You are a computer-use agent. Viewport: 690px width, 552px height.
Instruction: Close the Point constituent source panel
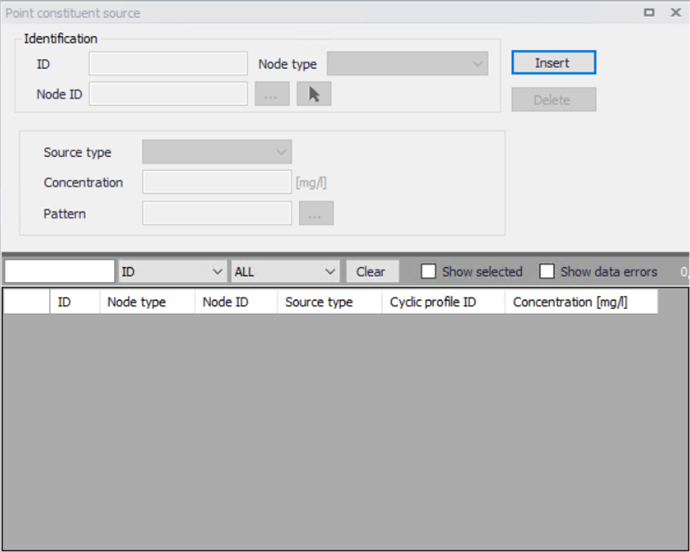676,12
